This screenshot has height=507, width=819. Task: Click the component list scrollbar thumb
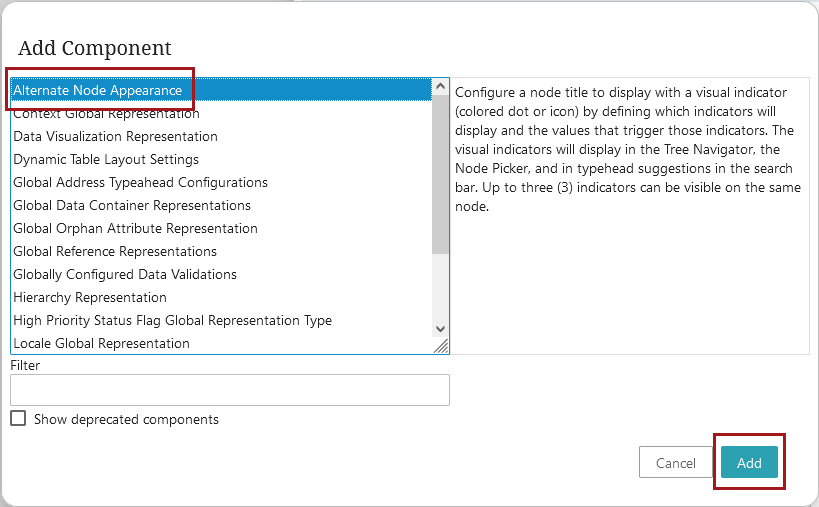click(440, 174)
